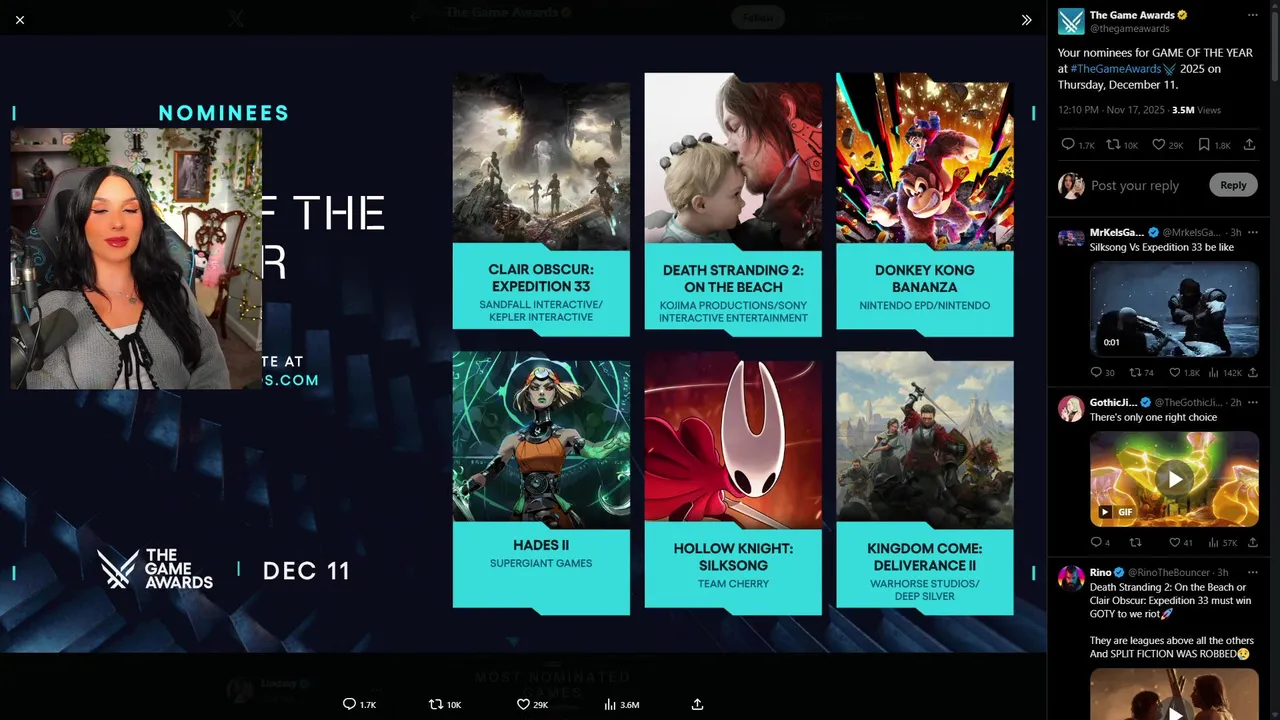Play the GIF in GothicJi's reply
Image resolution: width=1280 pixels, height=720 pixels.
tap(1174, 479)
